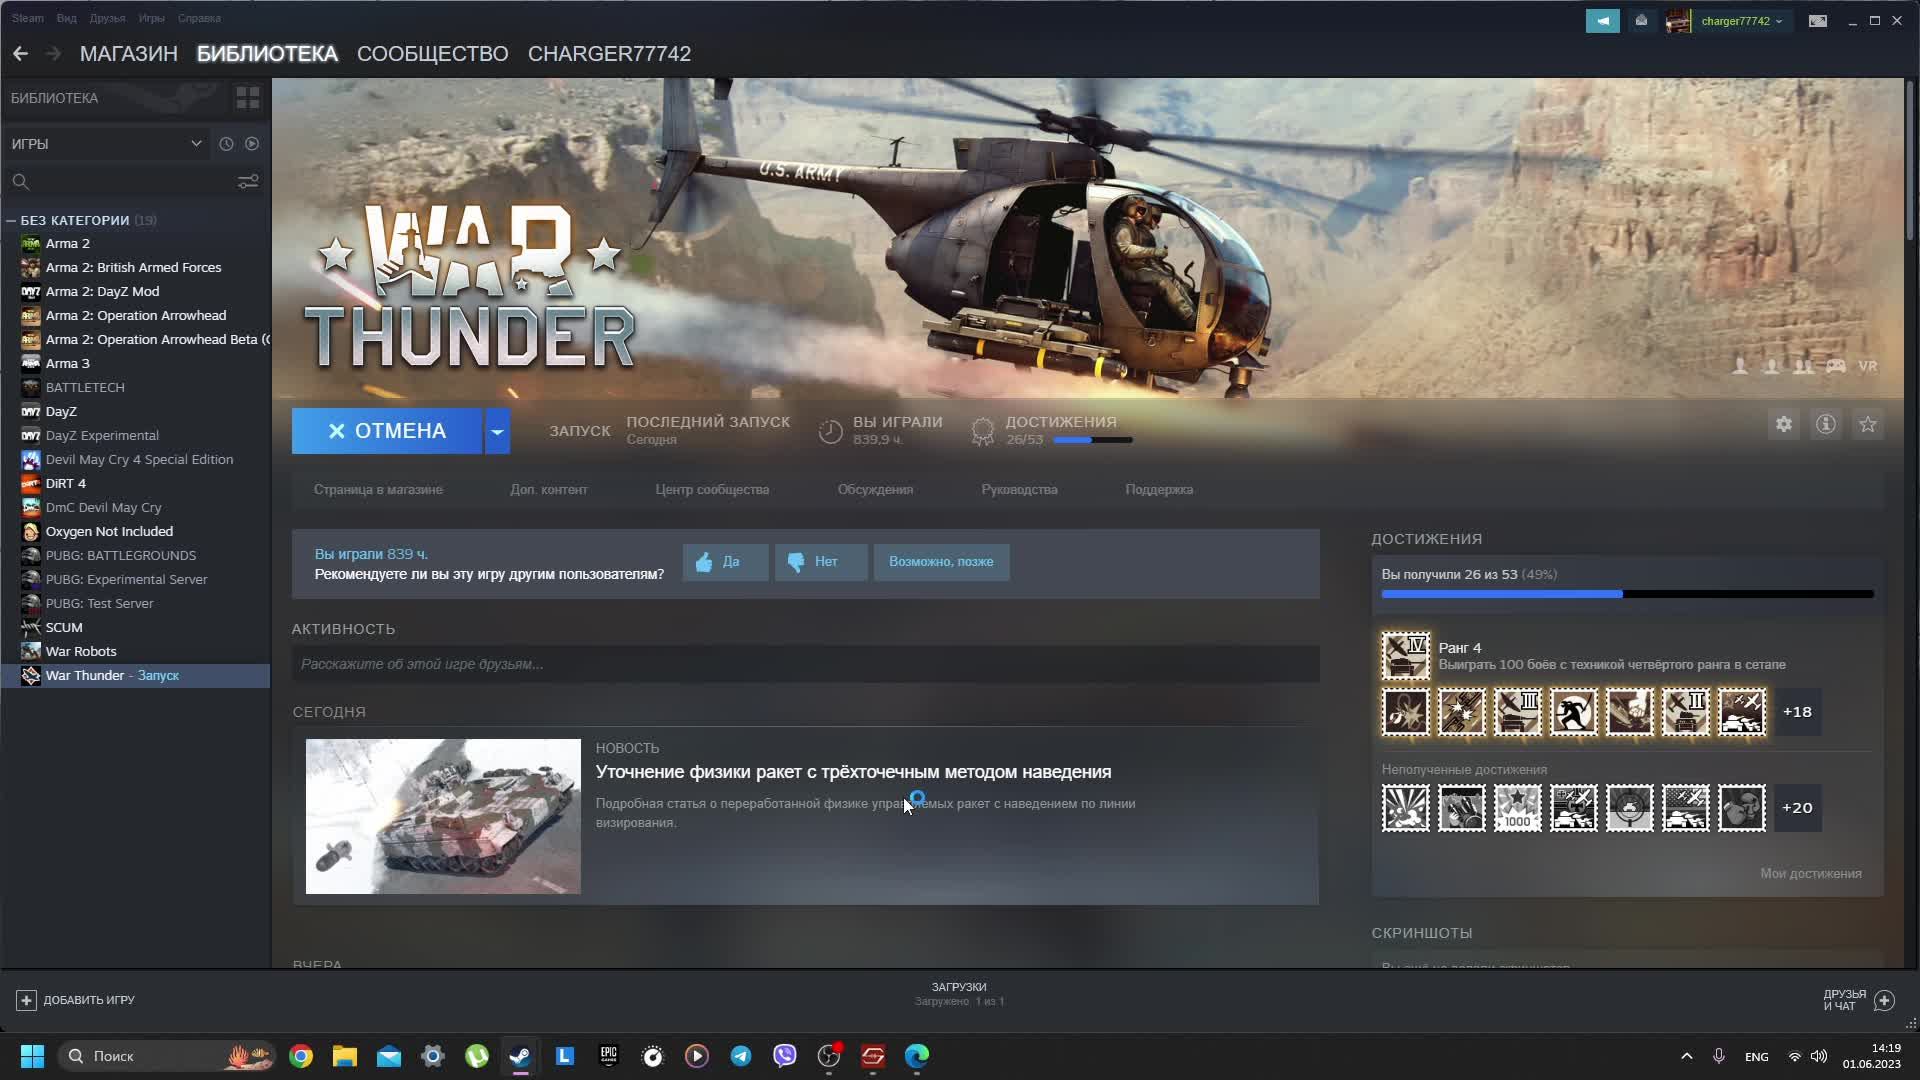This screenshot has width=1920, height=1080.
Task: Click the recent activity clock icon
Action: 226,144
